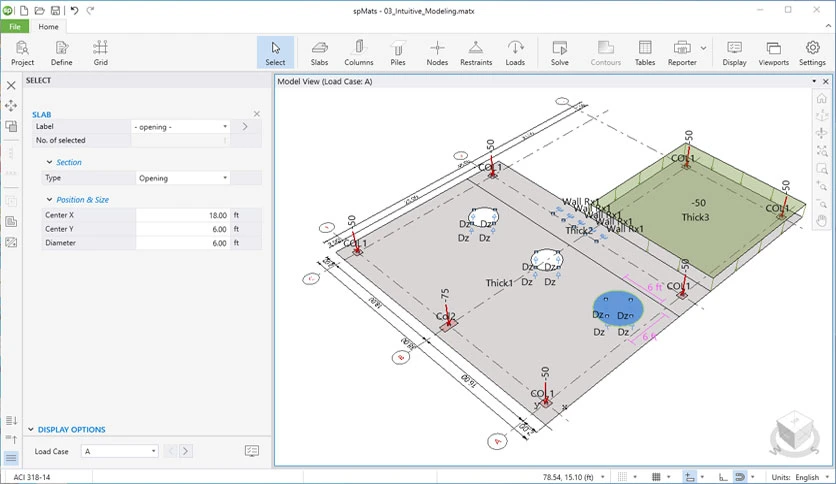Screen dimensions: 836x484
Task: Choose the Loads tool
Action: pyautogui.click(x=515, y=53)
